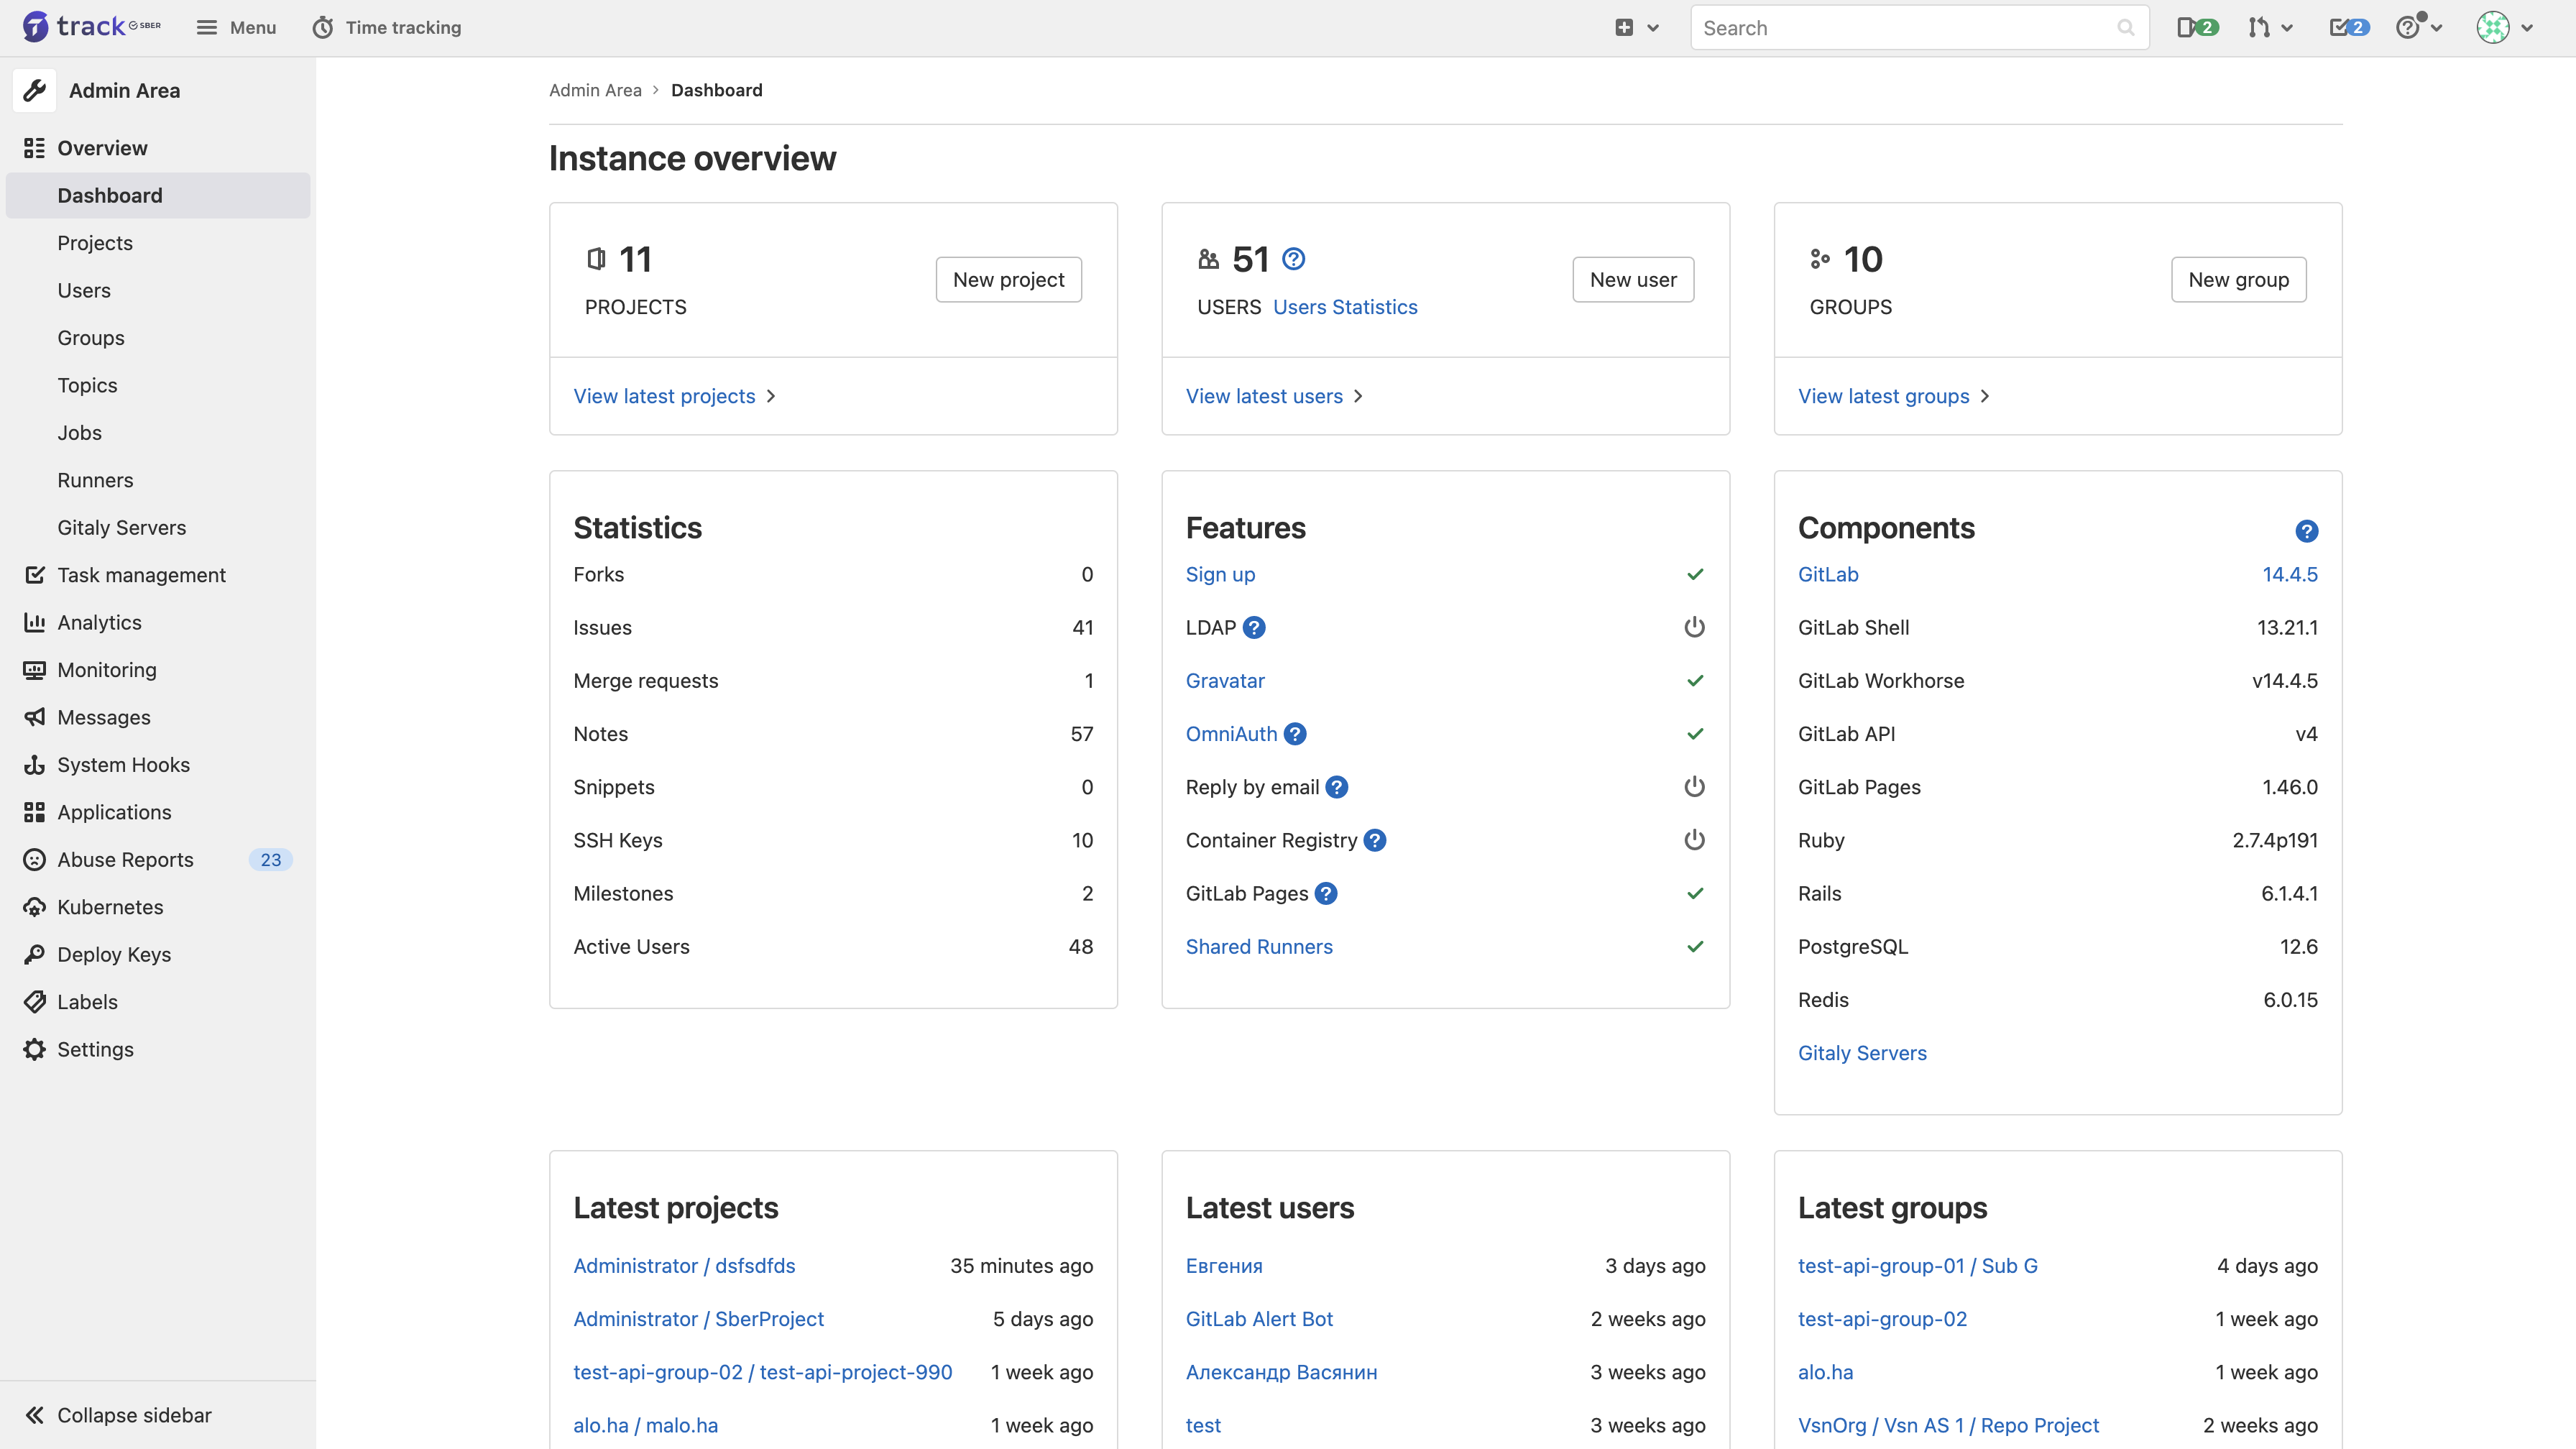Screen dimensions: 2576x1449
Task: Expand the create new plus dropdown
Action: 1637,28
